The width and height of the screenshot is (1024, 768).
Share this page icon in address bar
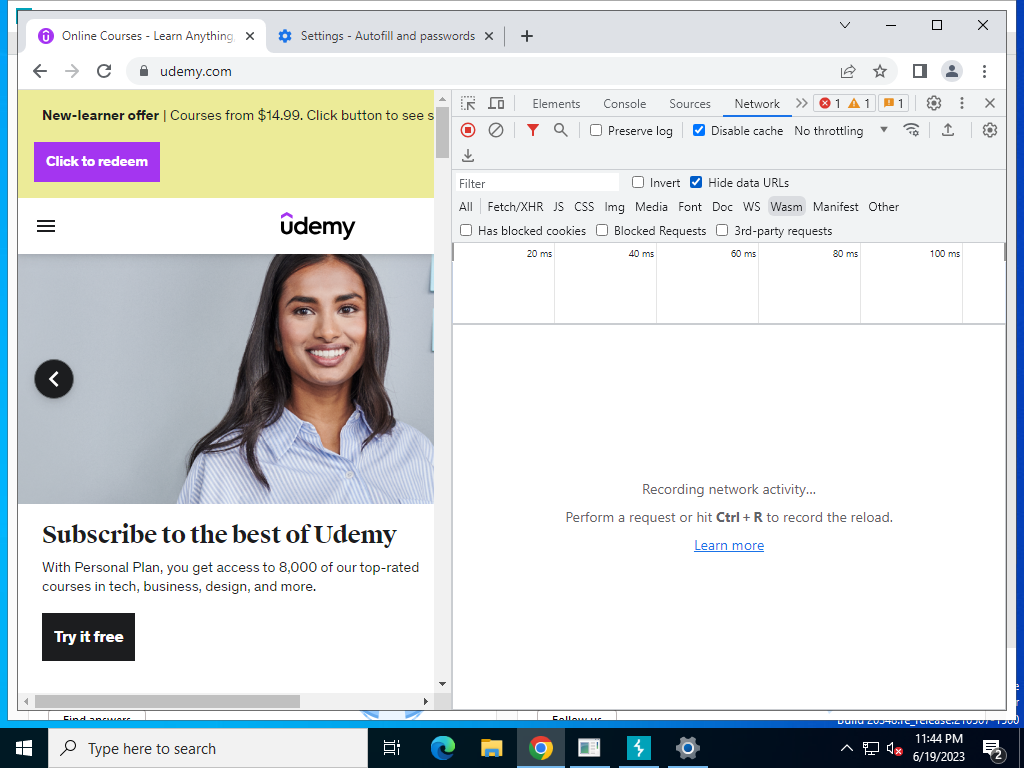click(x=848, y=71)
